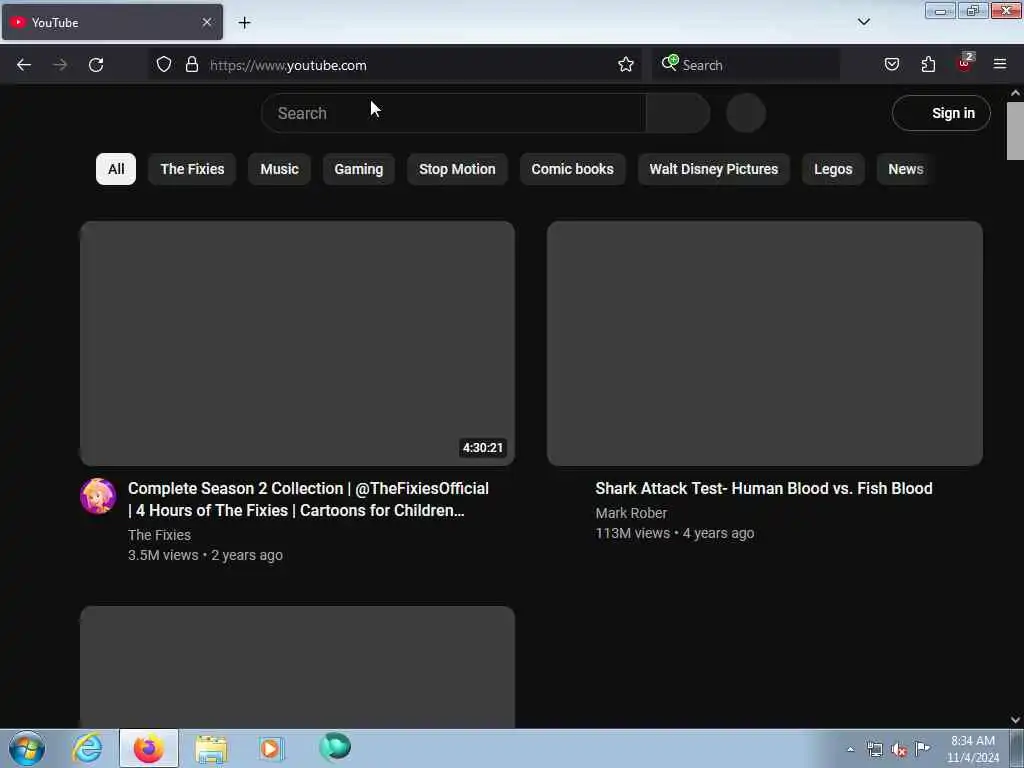Select the News filter chip
Image resolution: width=1024 pixels, height=768 pixels.
click(x=905, y=169)
